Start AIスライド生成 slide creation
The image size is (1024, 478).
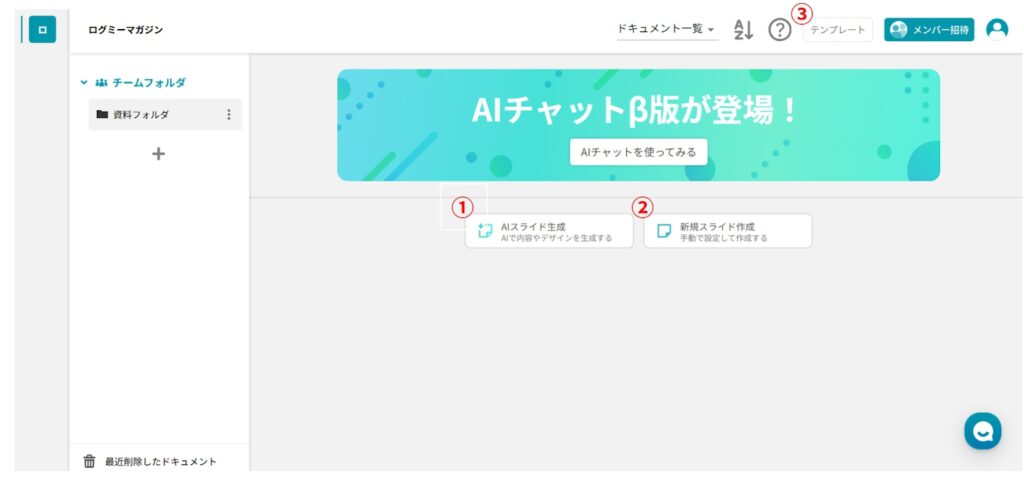pyautogui.click(x=549, y=232)
